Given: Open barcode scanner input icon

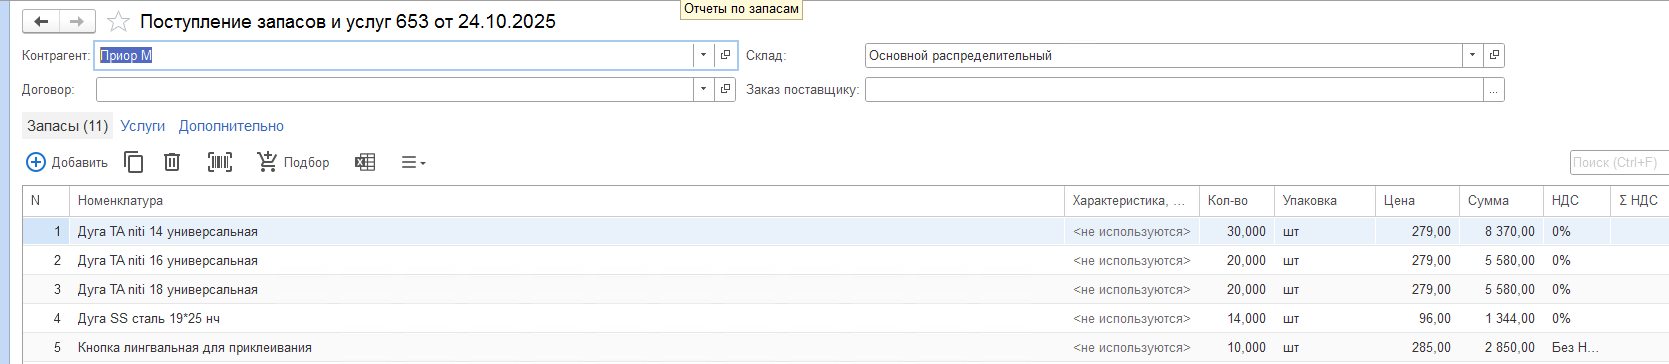Looking at the screenshot, I should (x=220, y=162).
